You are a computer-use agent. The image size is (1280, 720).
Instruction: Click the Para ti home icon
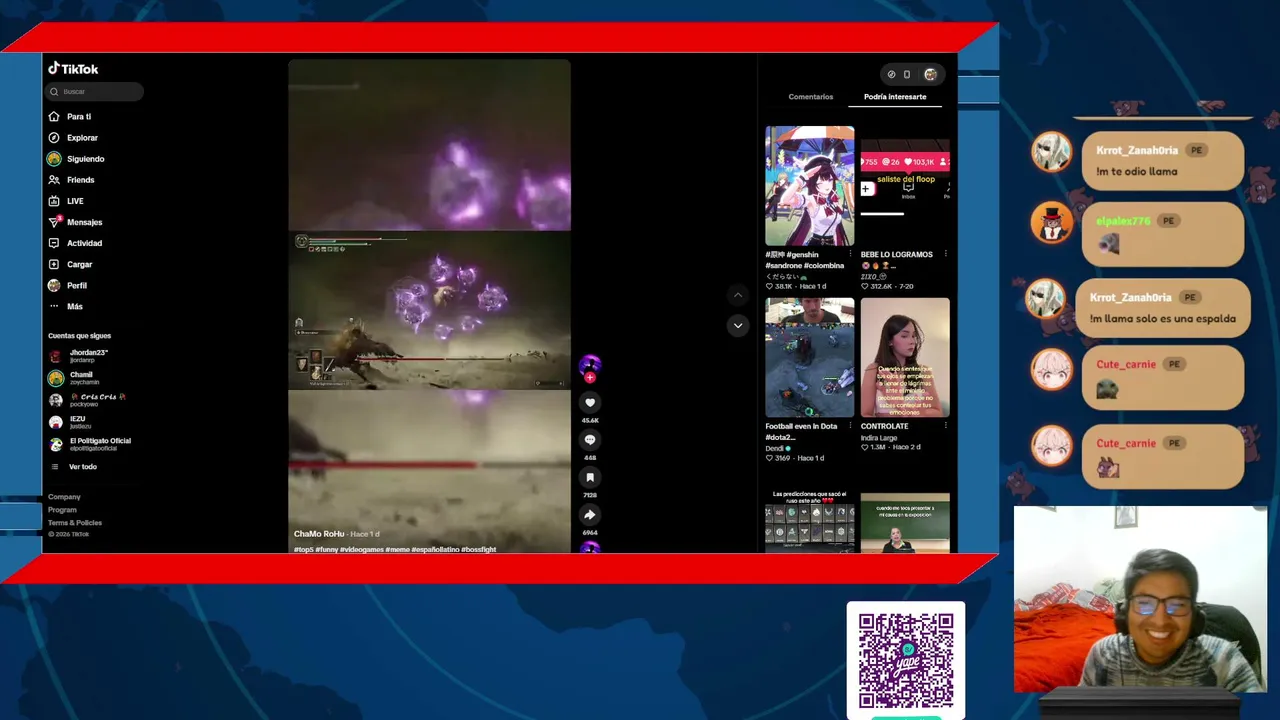[54, 117]
